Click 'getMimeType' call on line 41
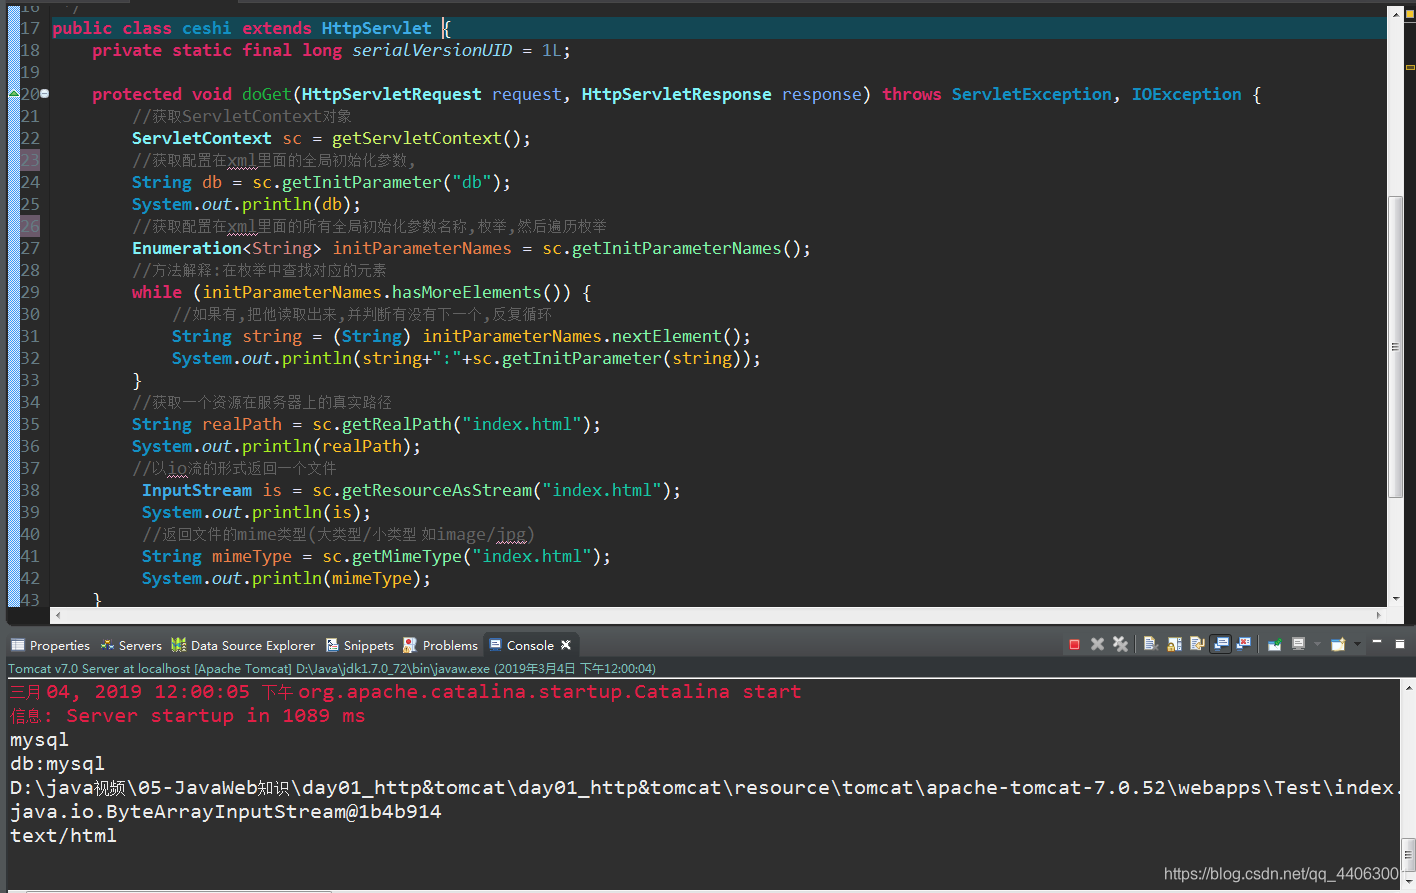1416x893 pixels. [407, 556]
